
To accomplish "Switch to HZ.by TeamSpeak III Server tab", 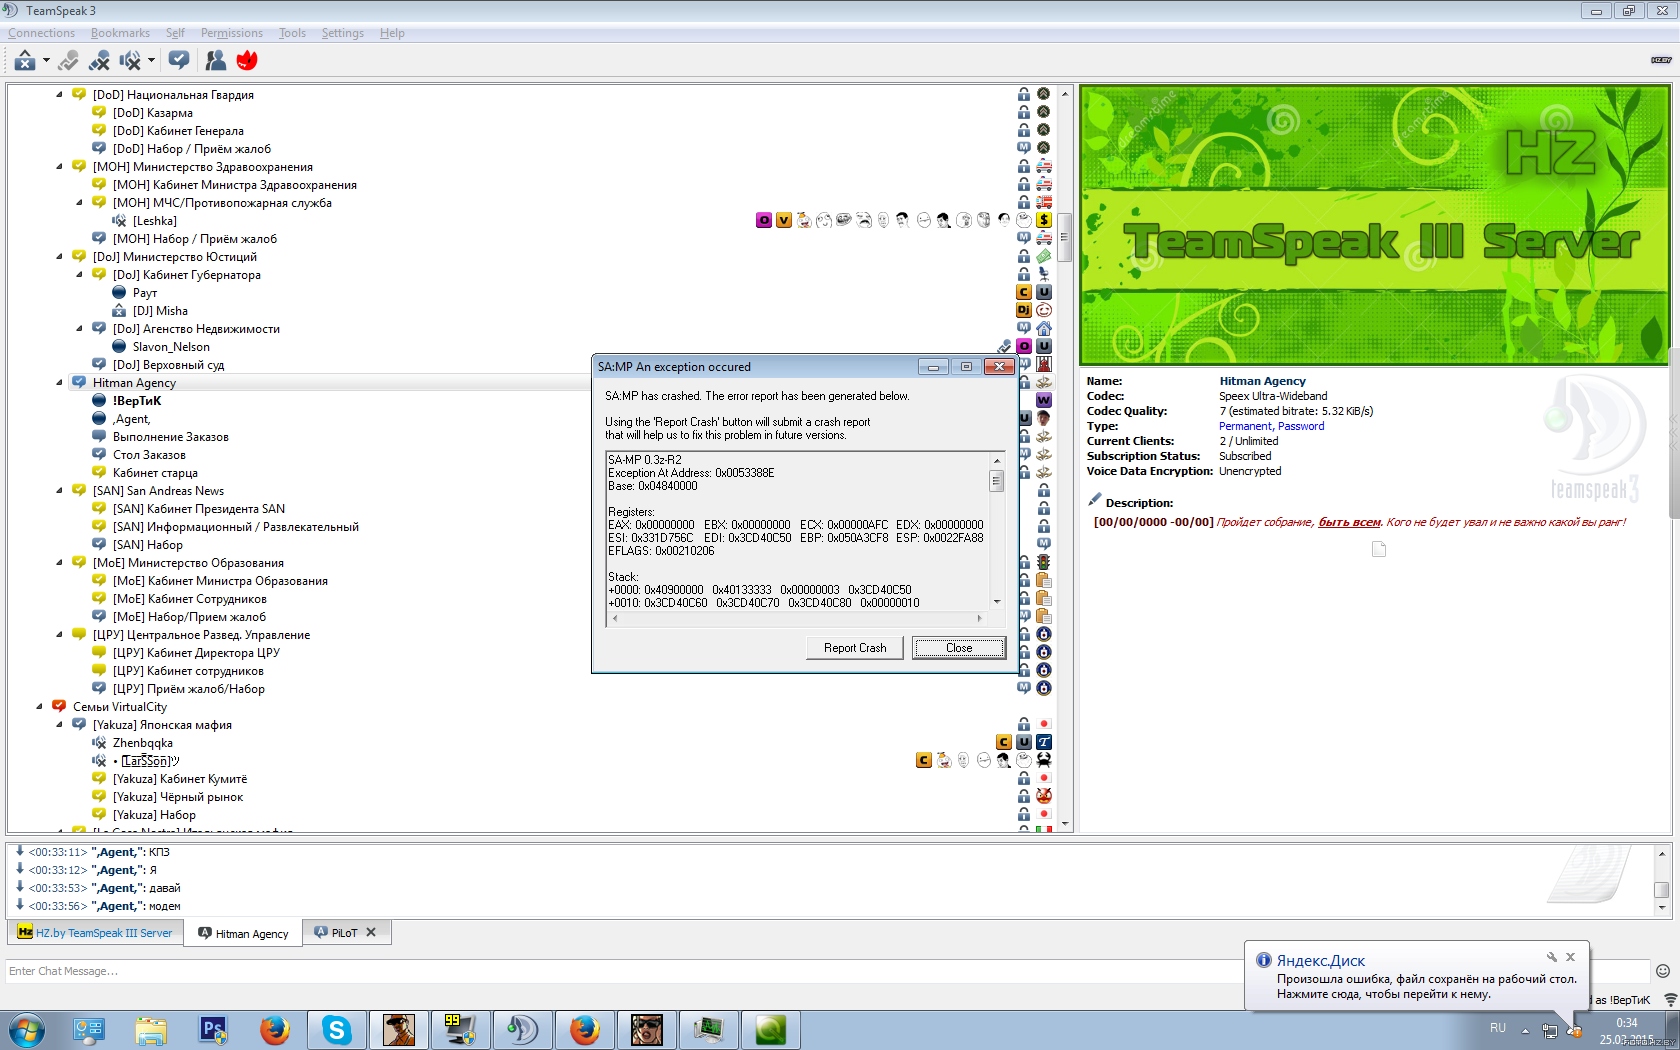I will coord(96,933).
